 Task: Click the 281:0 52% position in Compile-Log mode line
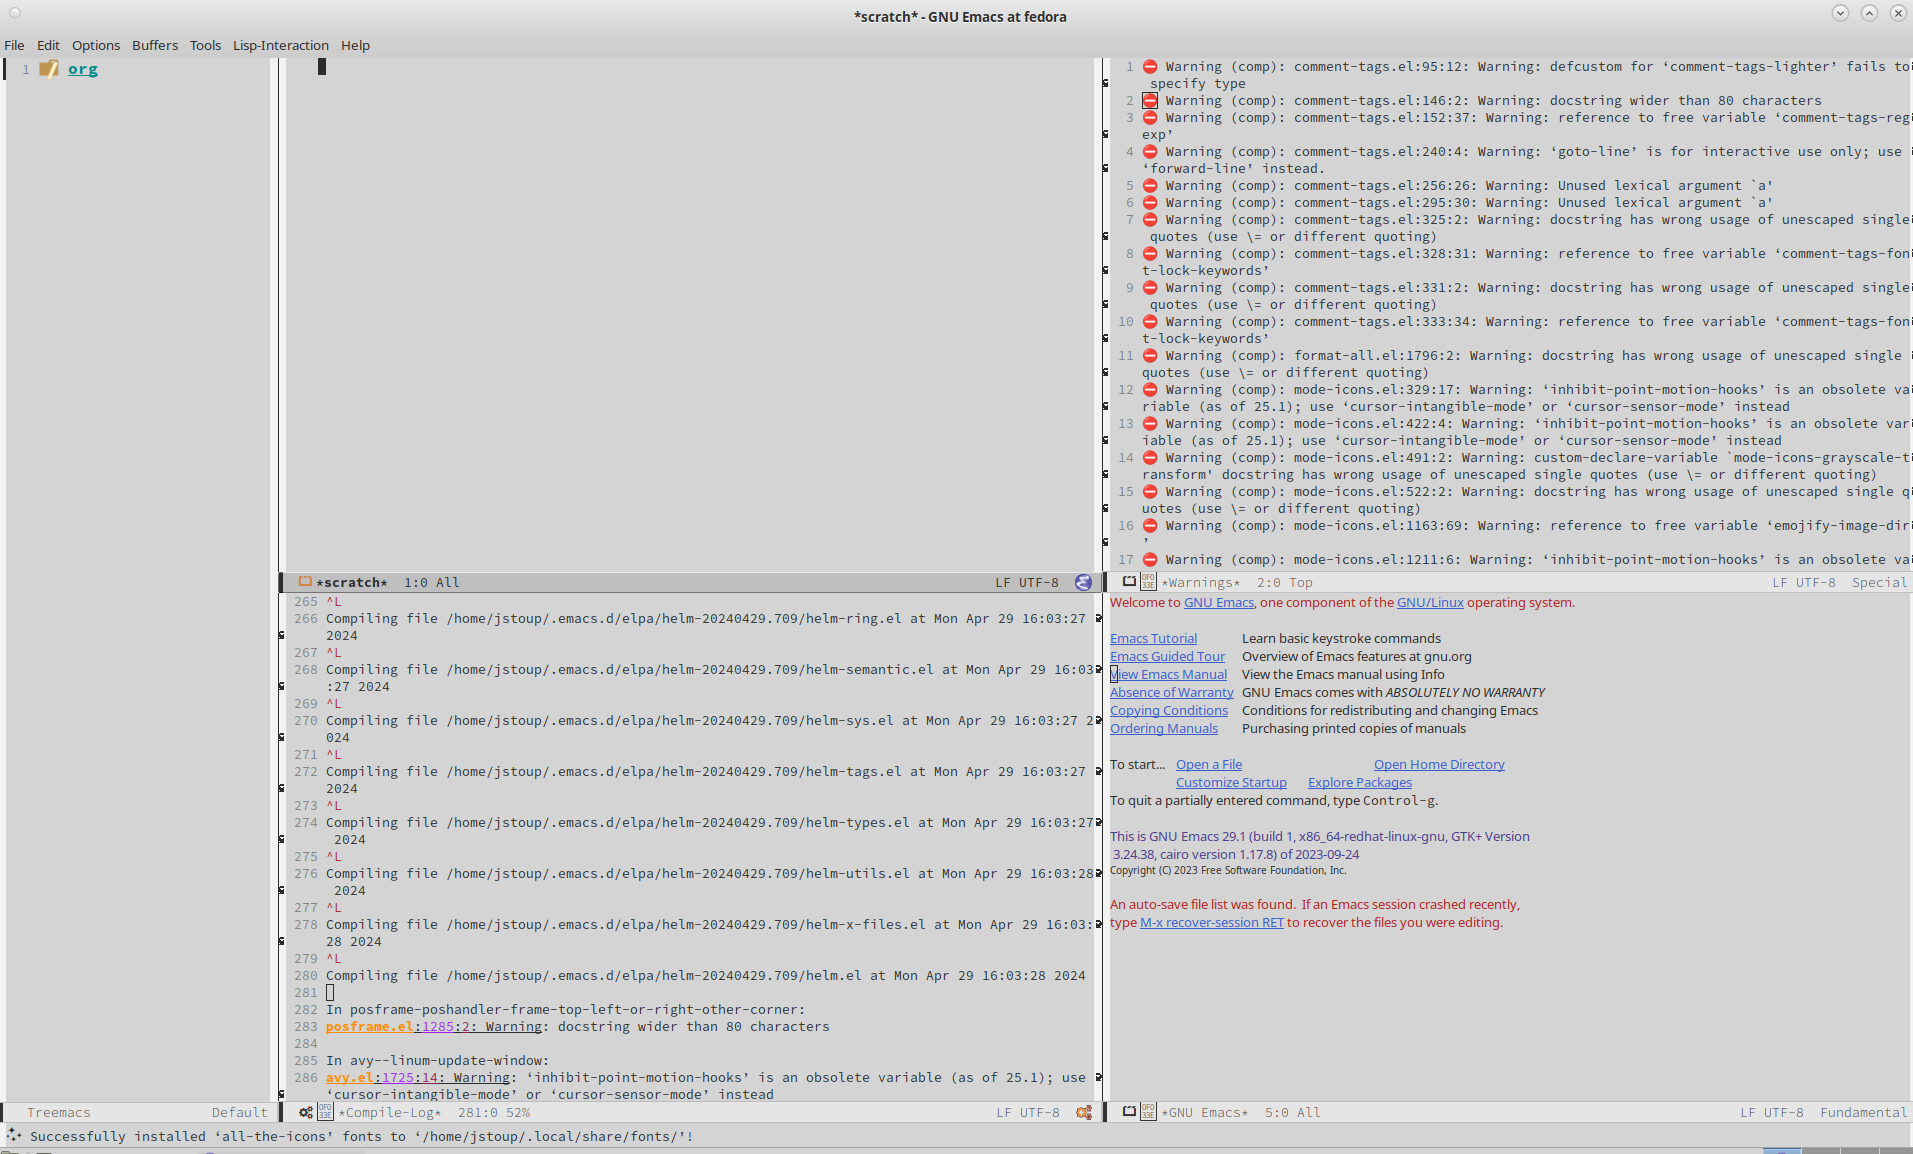(494, 1112)
